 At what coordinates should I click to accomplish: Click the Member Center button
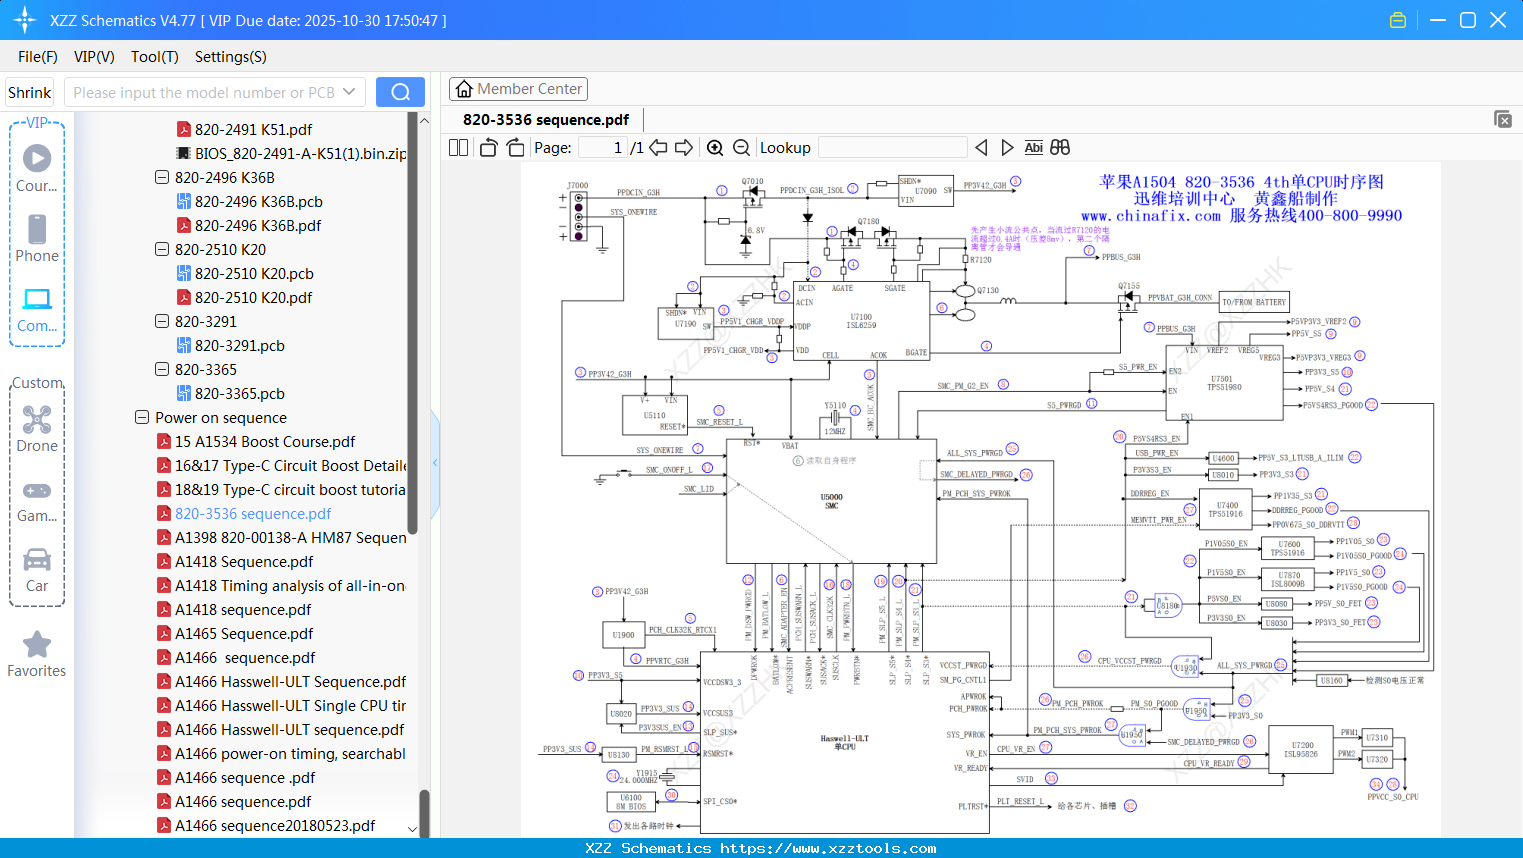coord(518,89)
